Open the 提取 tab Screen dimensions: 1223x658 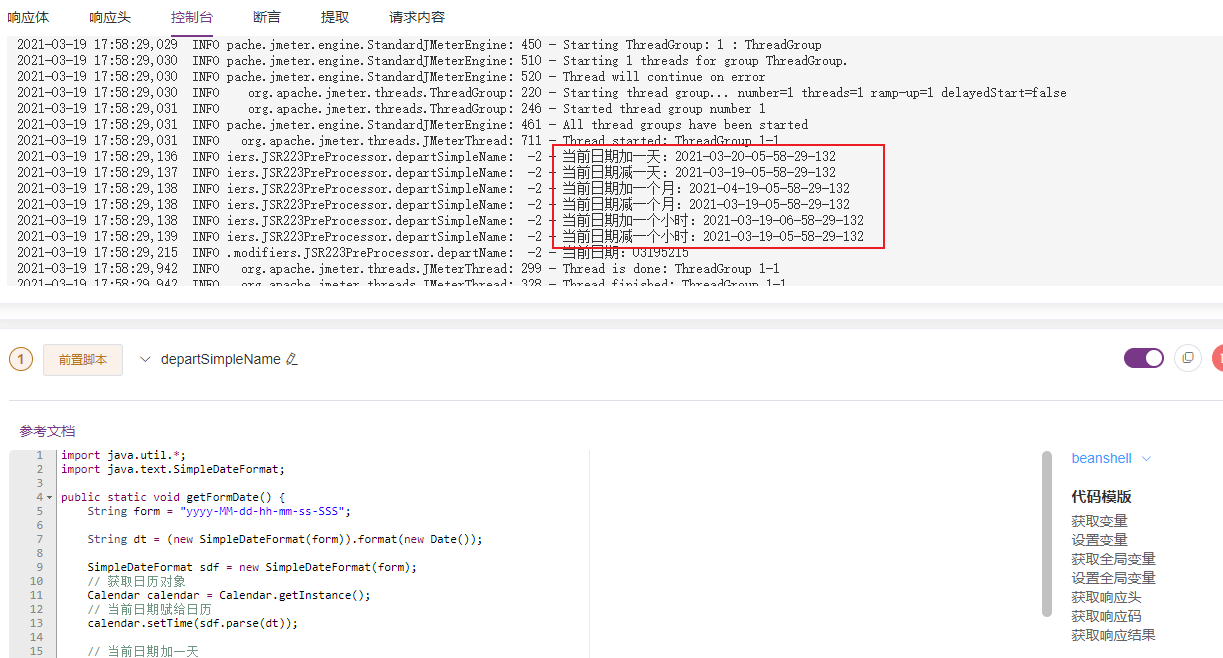(x=335, y=17)
